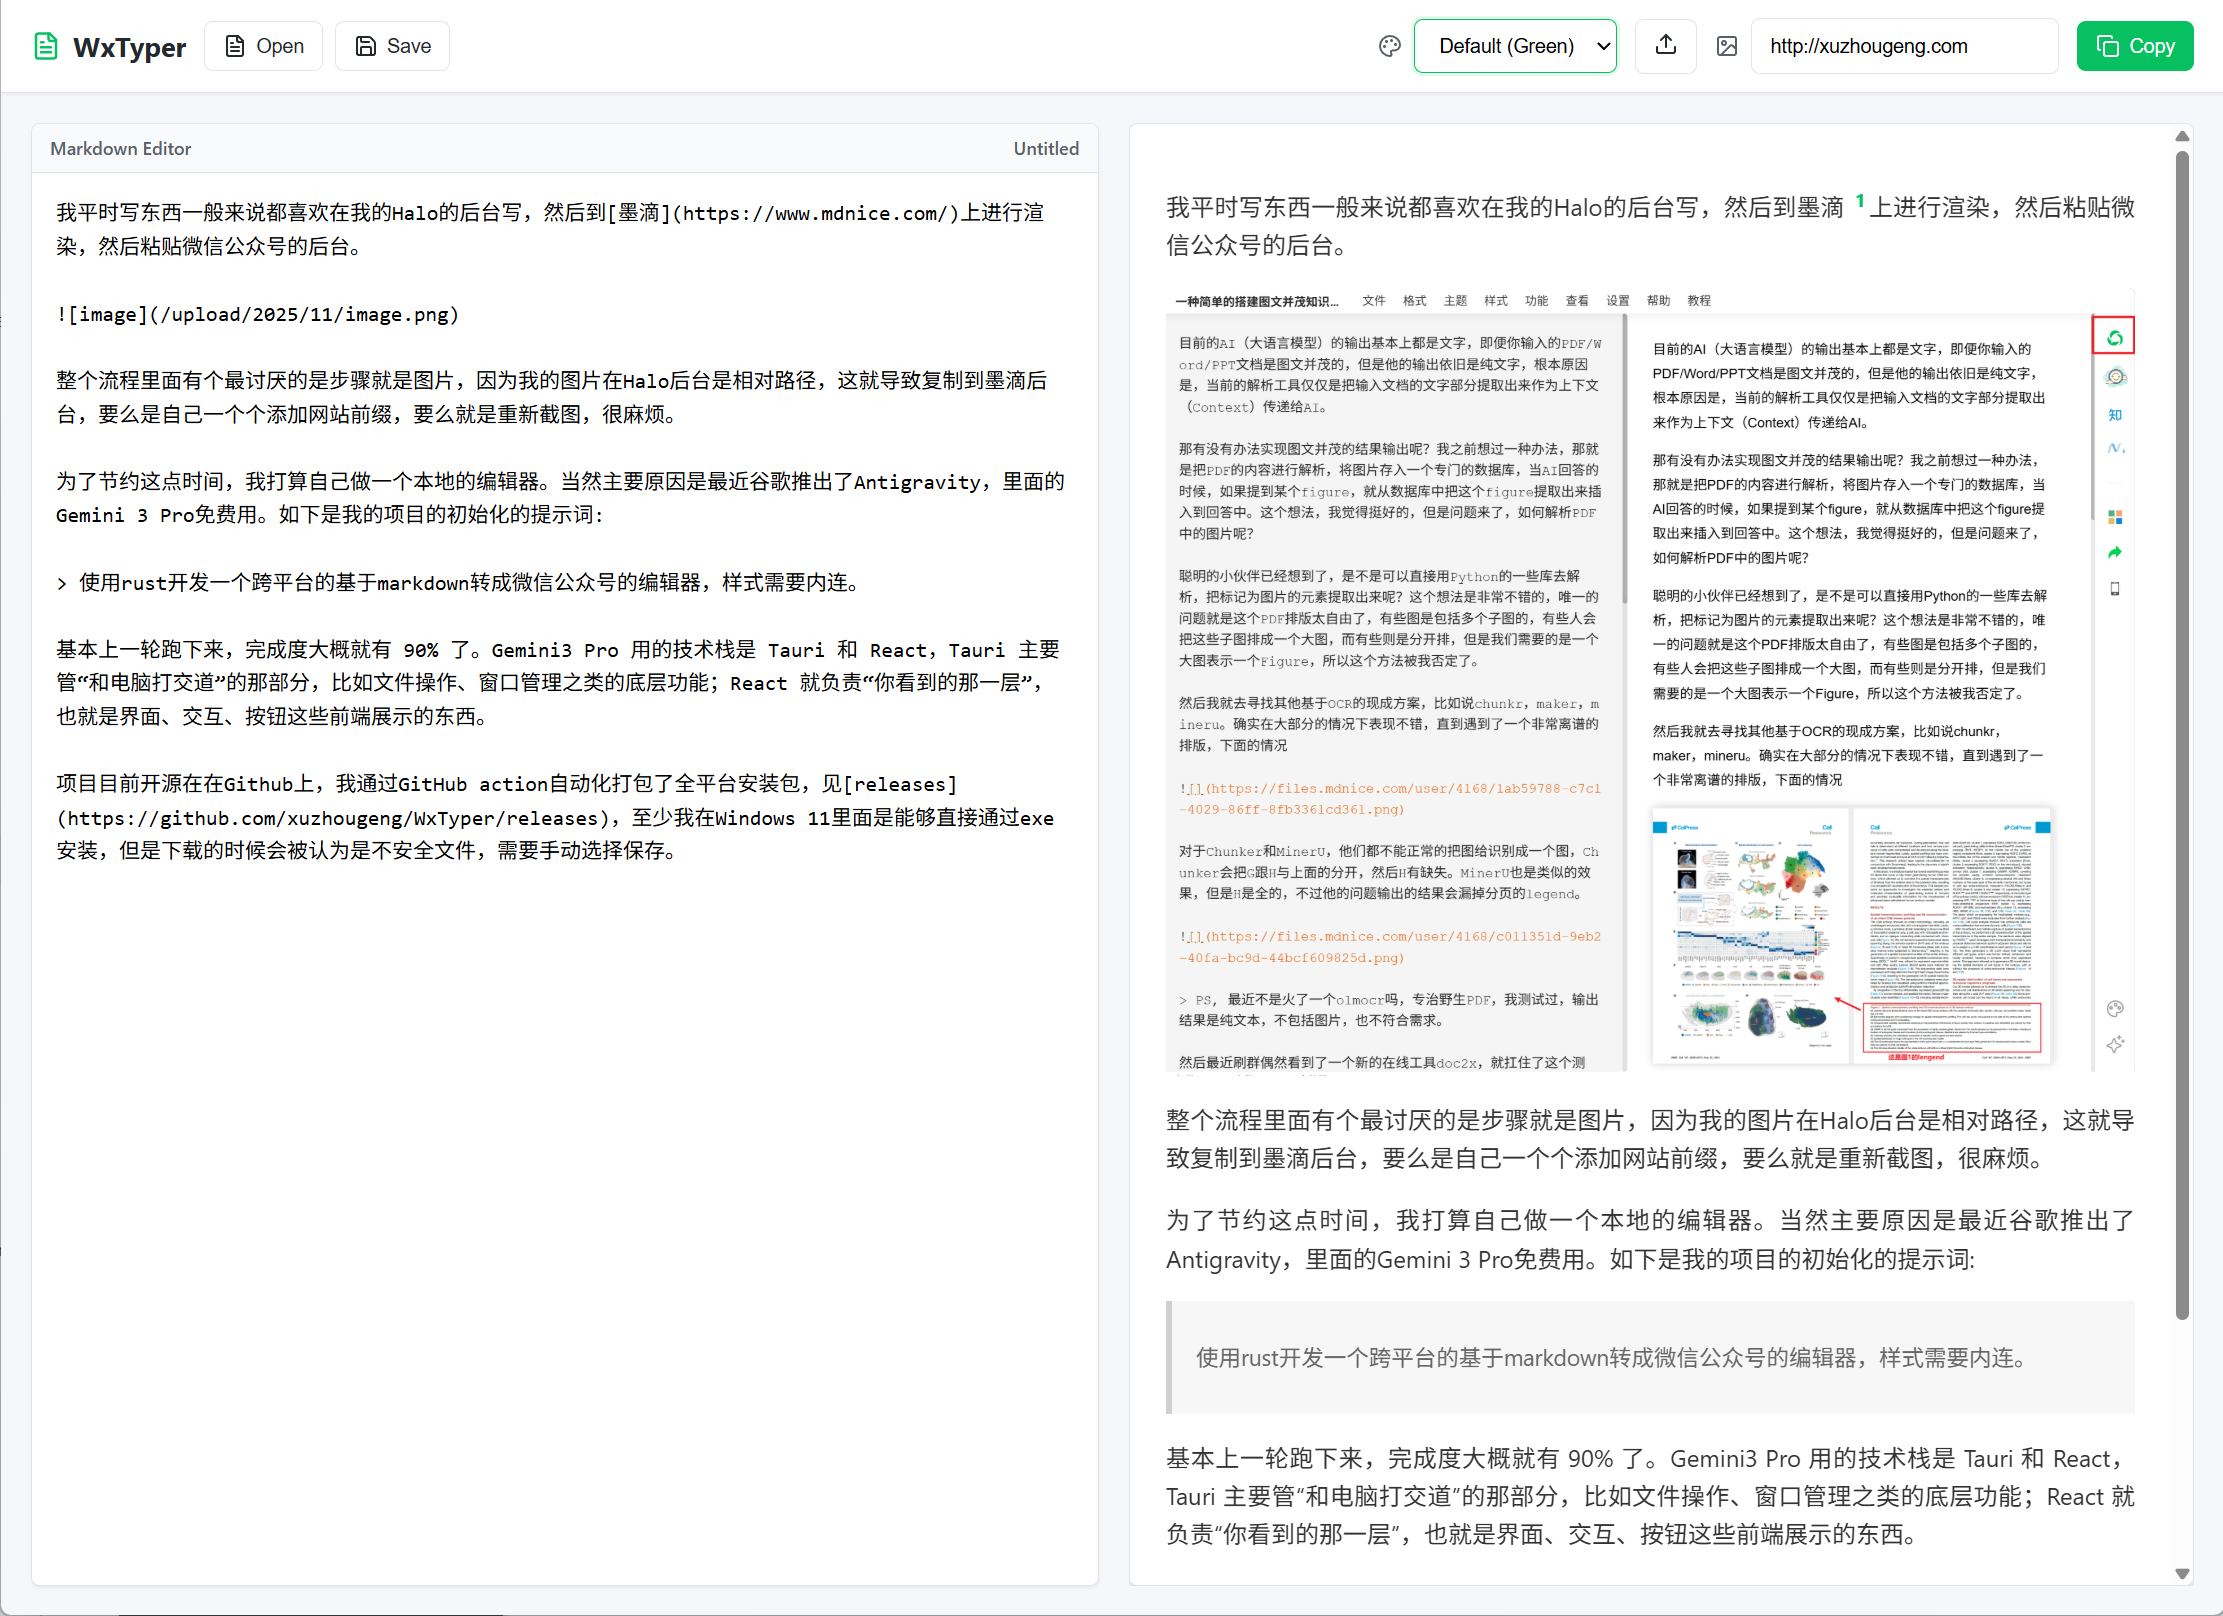Viewport: 2223px width, 1616px height.
Task: Click the Markdown Editor panel title
Action: [x=120, y=149]
